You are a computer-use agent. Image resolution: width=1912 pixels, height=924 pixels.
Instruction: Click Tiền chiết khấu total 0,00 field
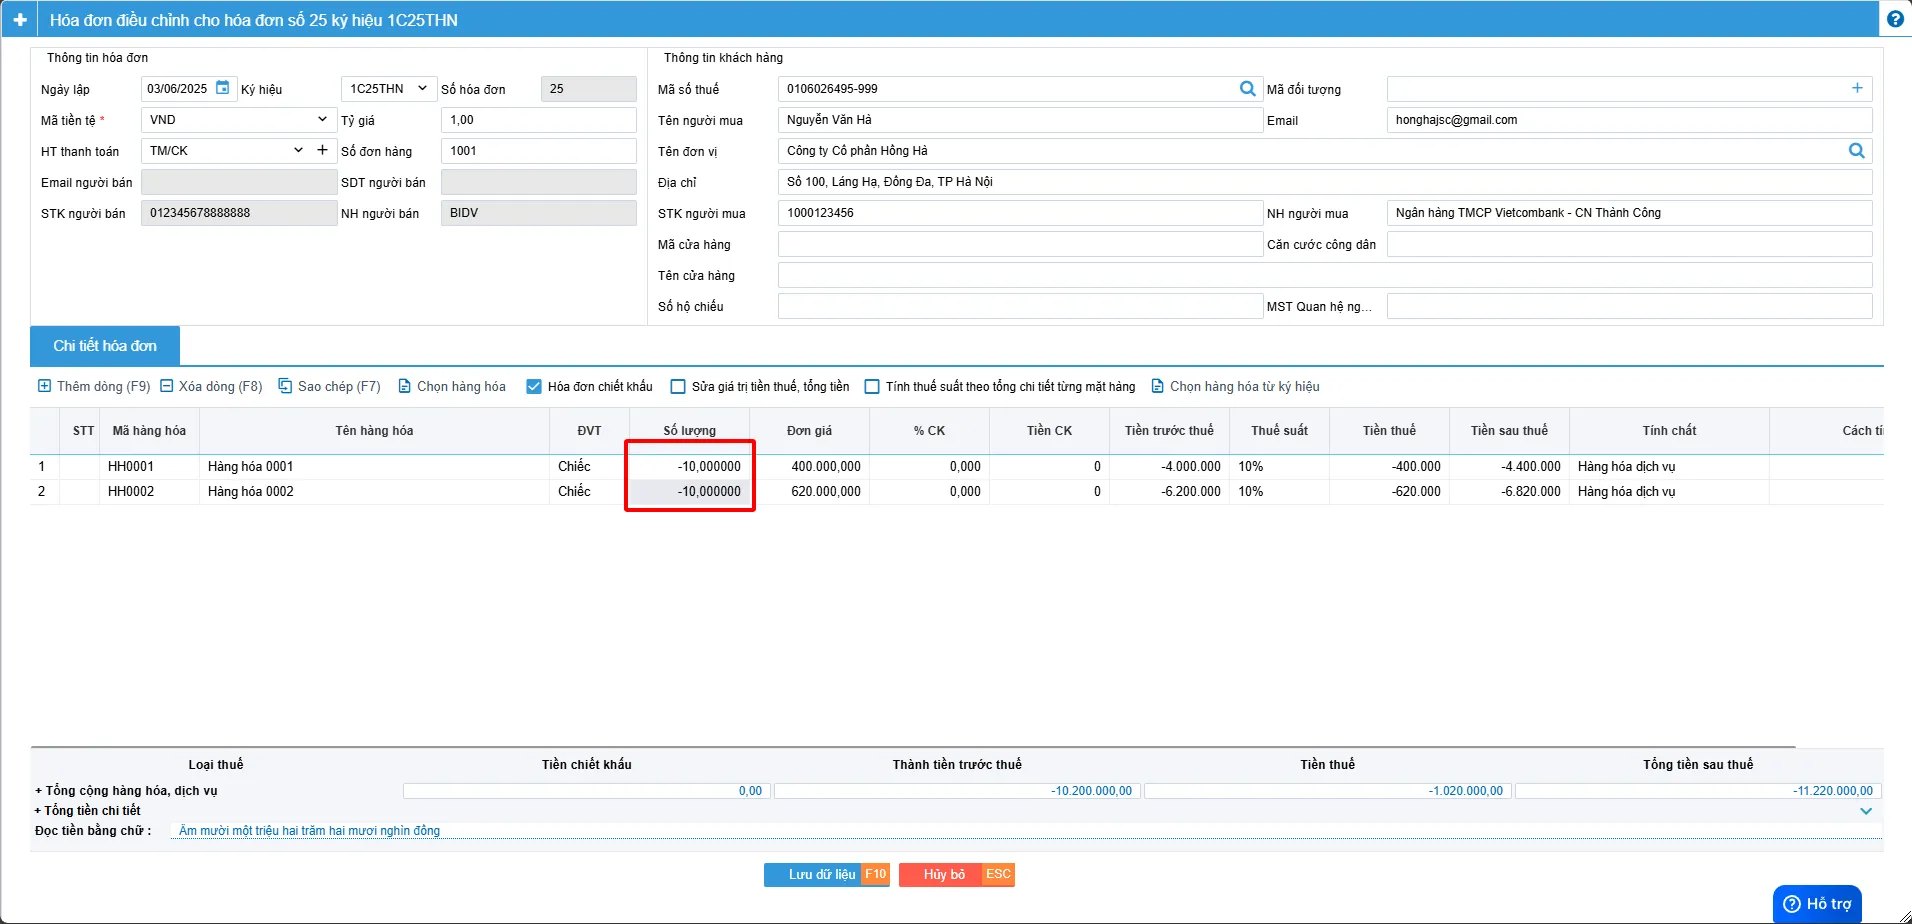587,791
